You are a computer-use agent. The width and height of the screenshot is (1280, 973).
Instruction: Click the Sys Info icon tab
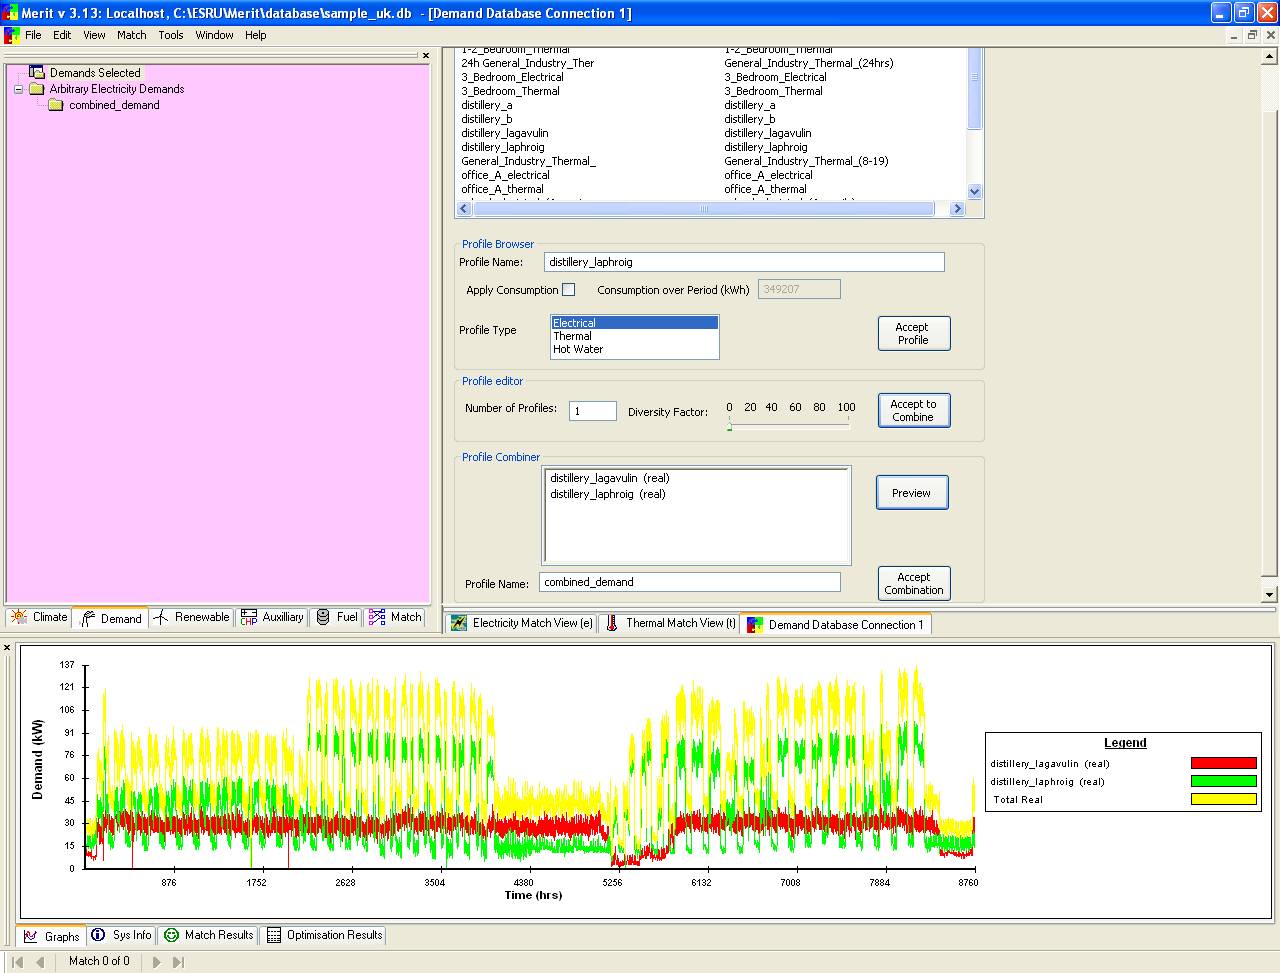tap(98, 935)
